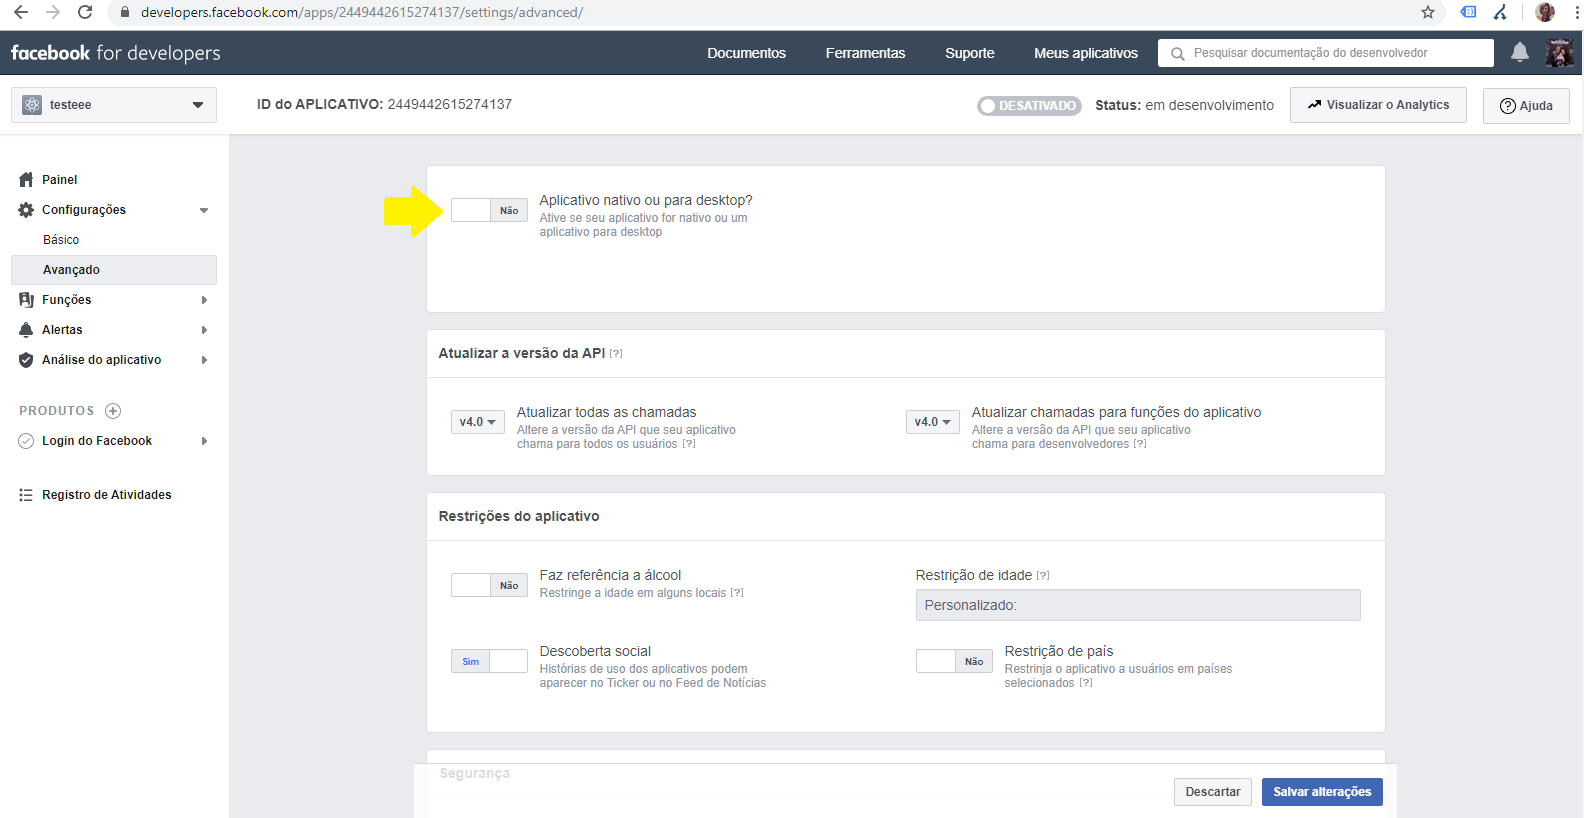Click the developer documentation search field
1584x818 pixels.
[1326, 53]
